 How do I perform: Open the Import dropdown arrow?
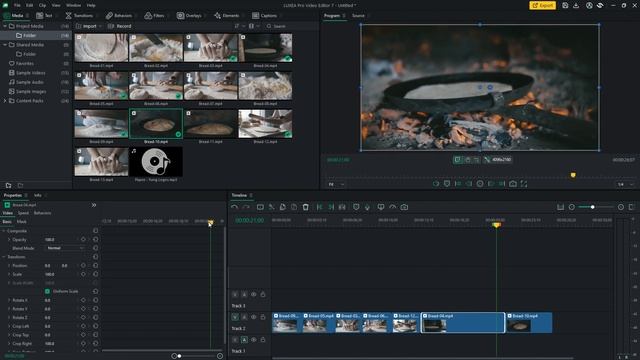(100, 26)
